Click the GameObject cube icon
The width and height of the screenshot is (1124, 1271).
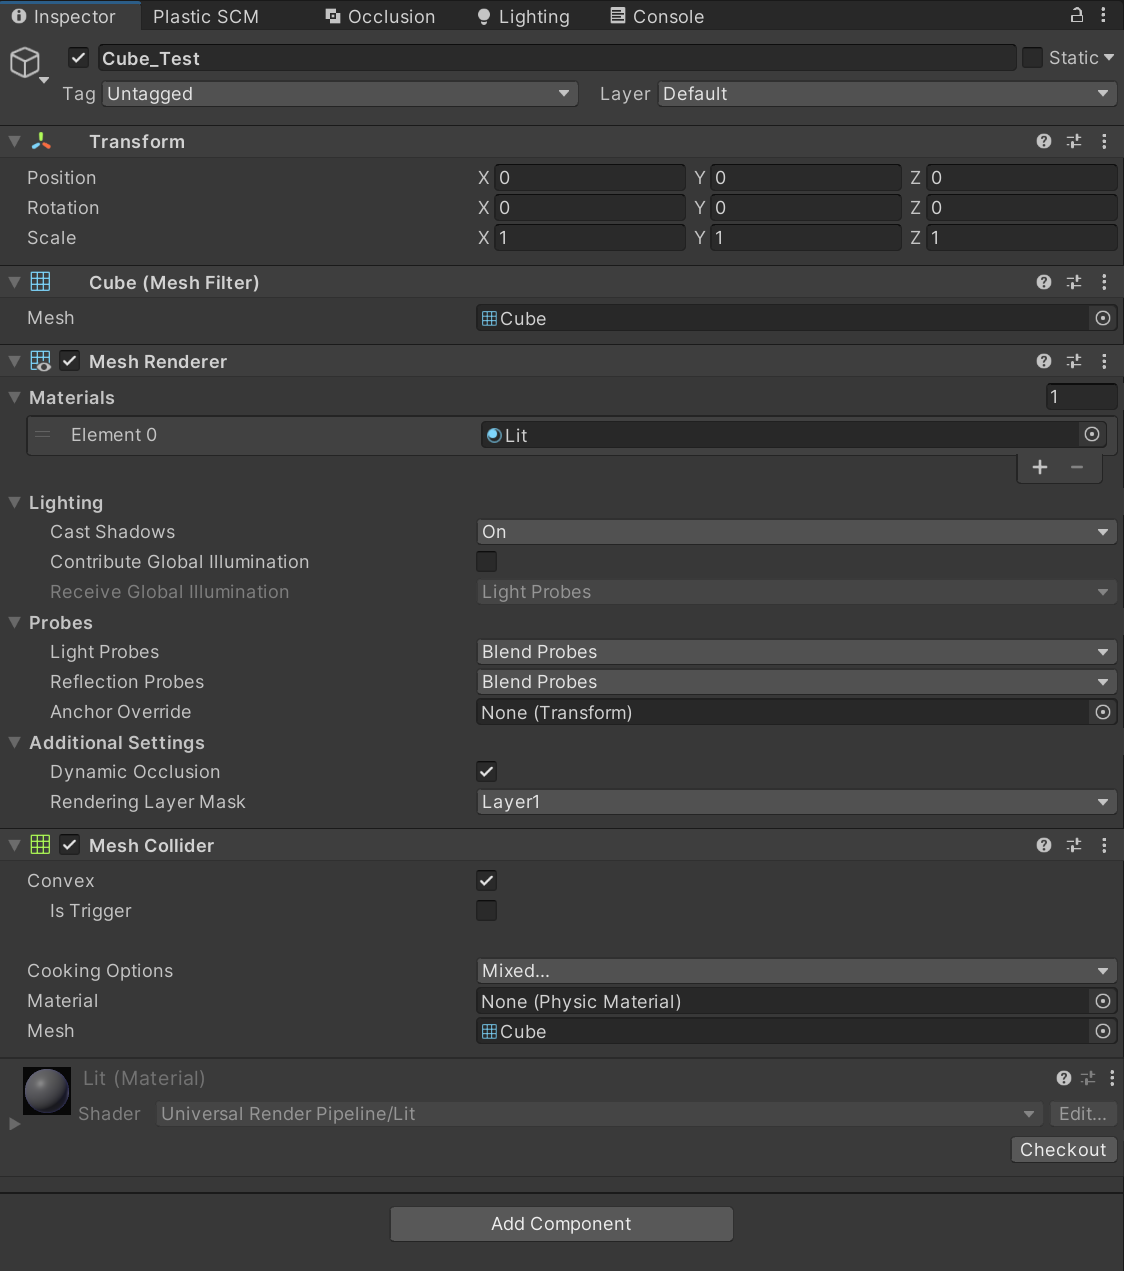coord(25,62)
